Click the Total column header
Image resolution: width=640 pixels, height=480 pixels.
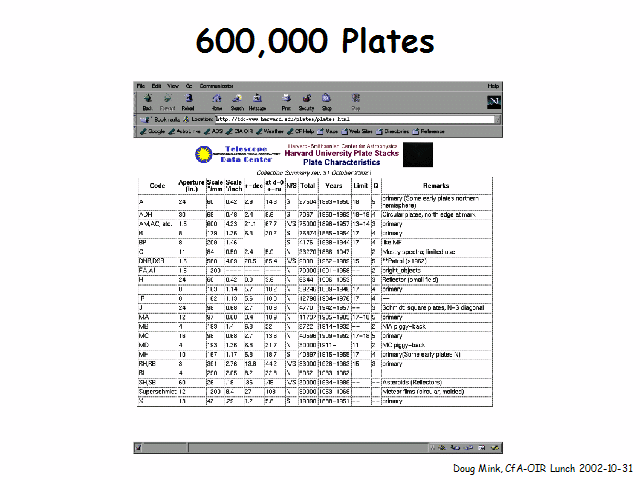(x=308, y=186)
